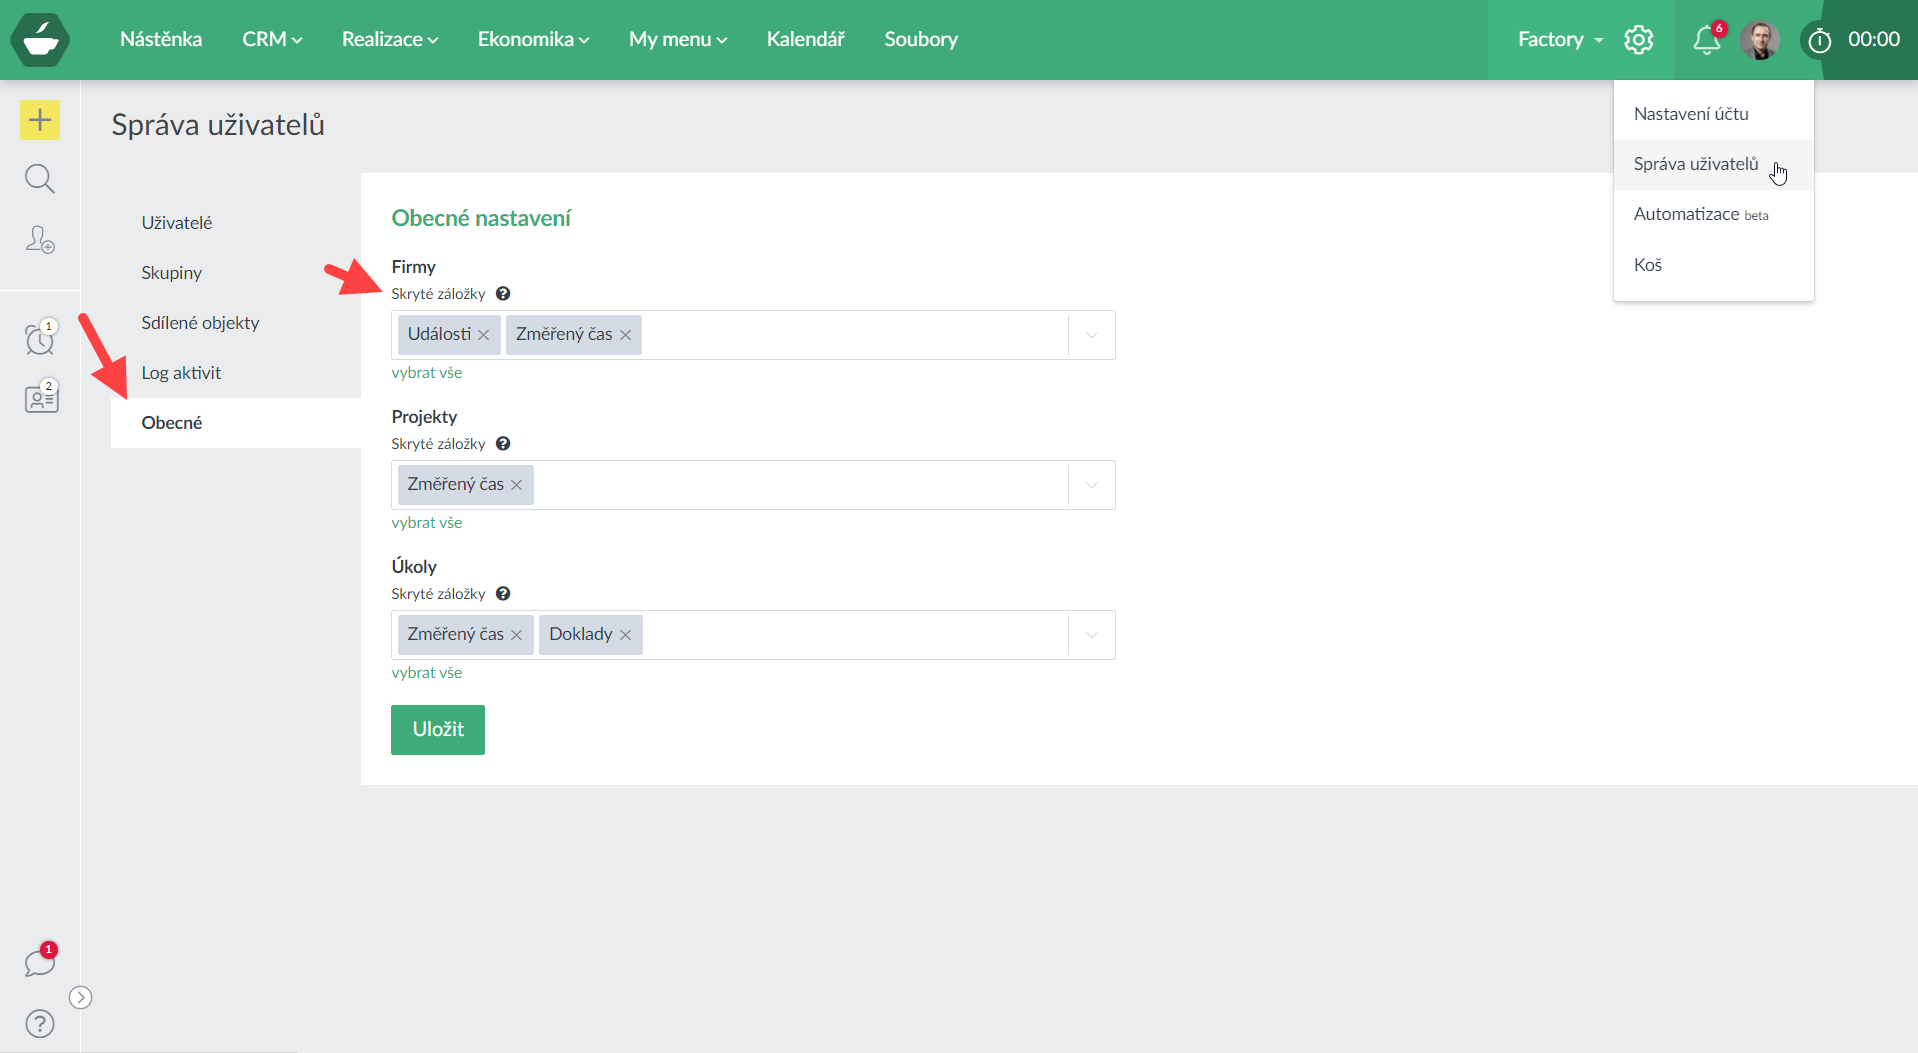Remove the Události tag from Firmy
1918x1053 pixels.
pos(484,335)
